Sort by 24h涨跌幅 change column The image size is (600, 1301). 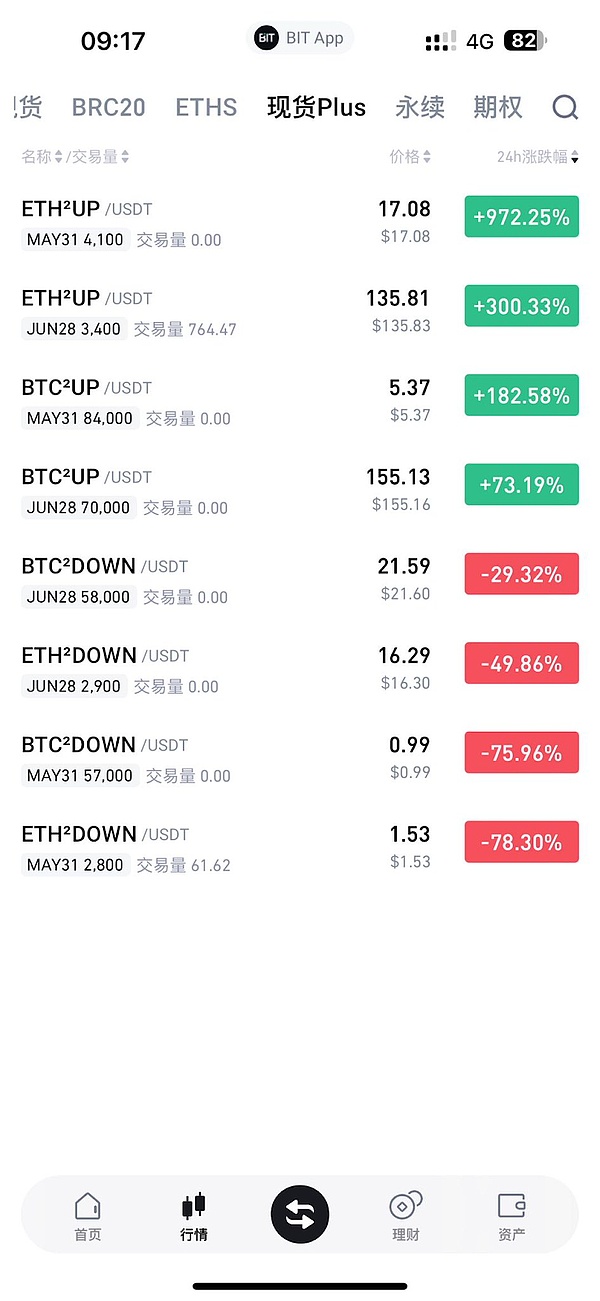pyautogui.click(x=538, y=157)
